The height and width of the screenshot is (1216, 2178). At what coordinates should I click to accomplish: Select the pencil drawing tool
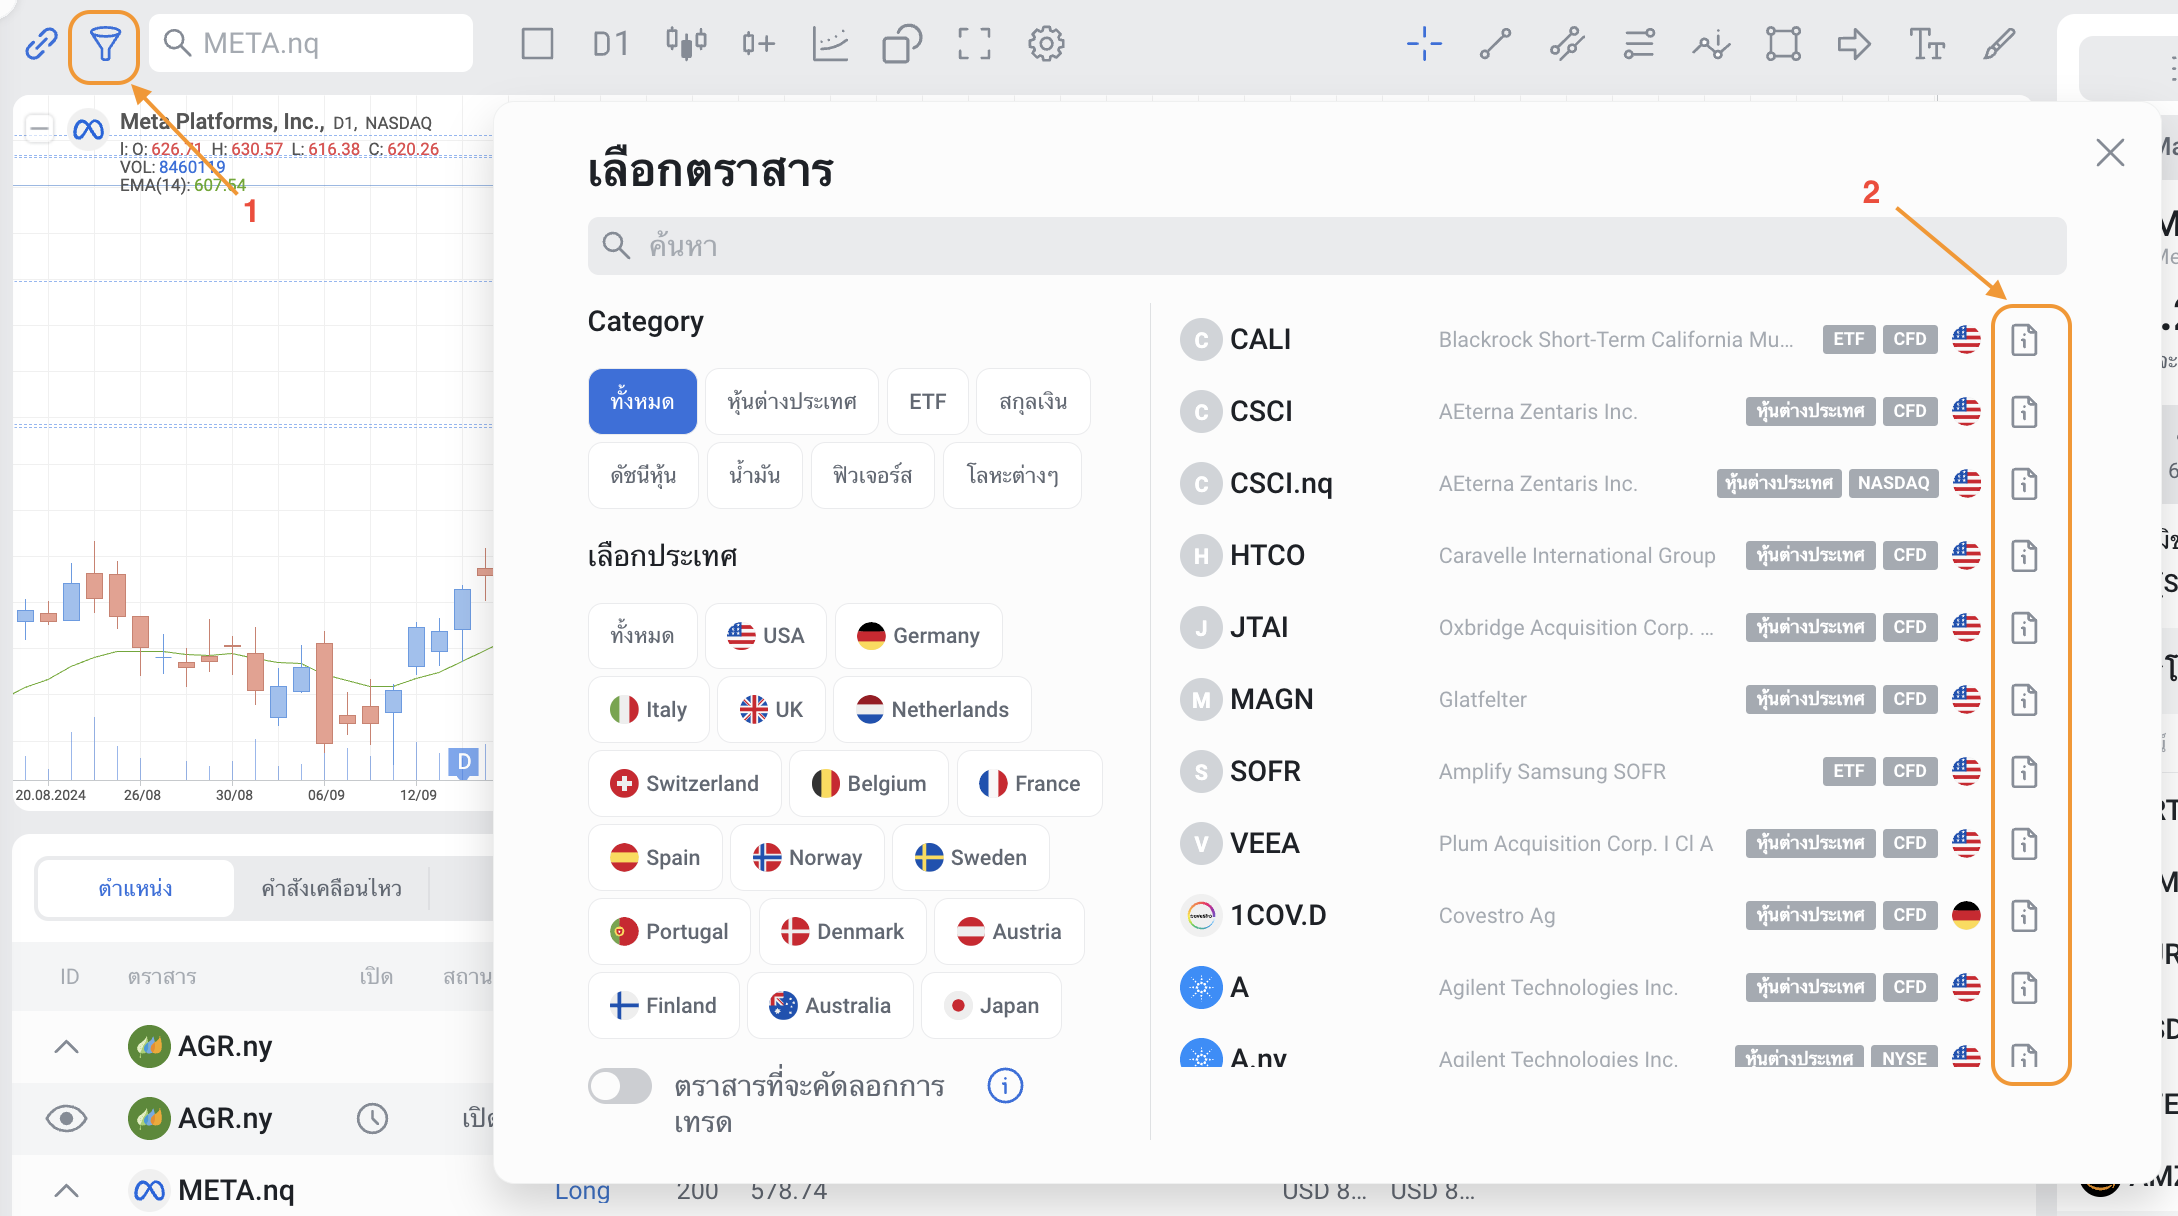(1999, 44)
